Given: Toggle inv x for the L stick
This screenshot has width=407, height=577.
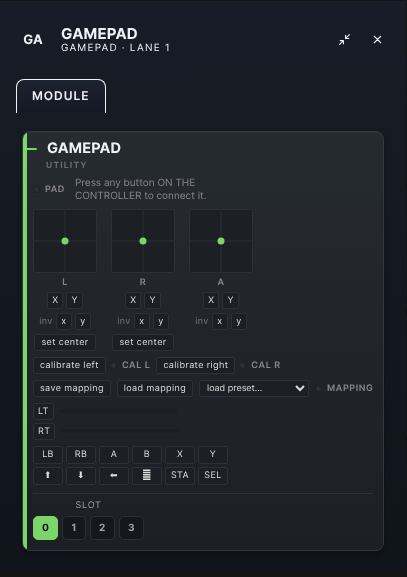Looking at the screenshot, I should 64,321.
